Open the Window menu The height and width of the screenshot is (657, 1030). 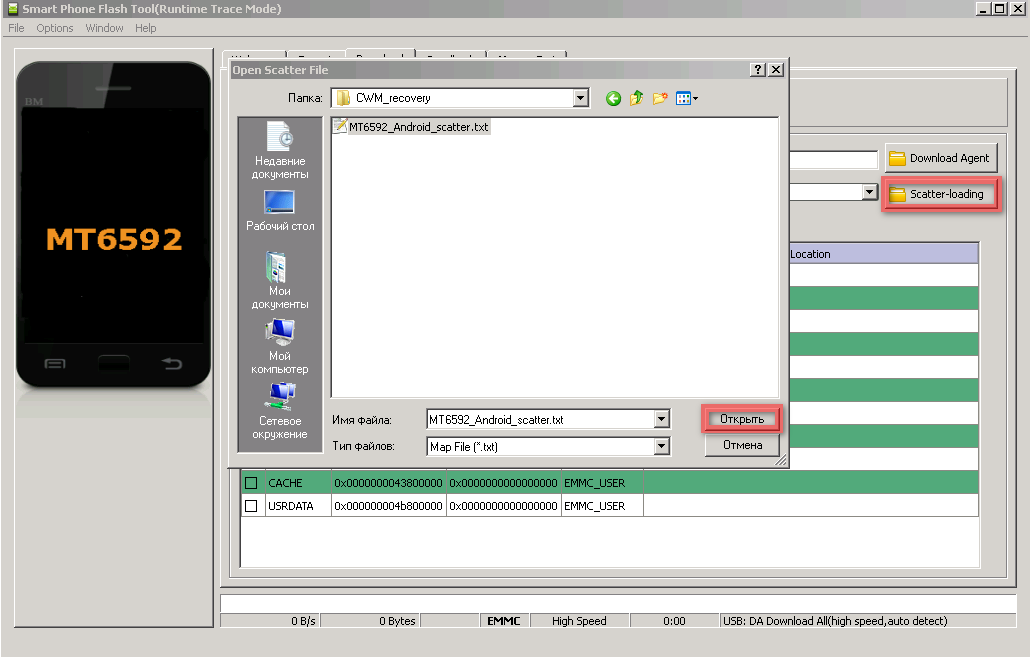(x=105, y=28)
